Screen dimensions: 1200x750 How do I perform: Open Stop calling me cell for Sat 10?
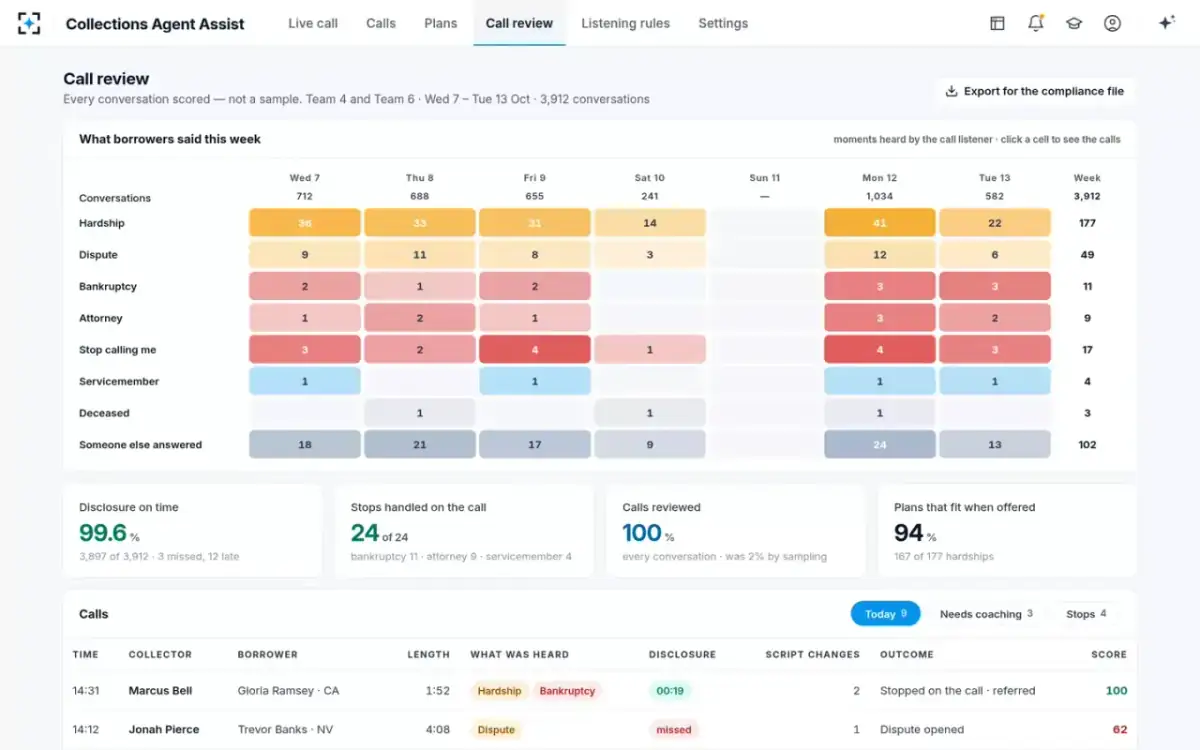tap(650, 350)
